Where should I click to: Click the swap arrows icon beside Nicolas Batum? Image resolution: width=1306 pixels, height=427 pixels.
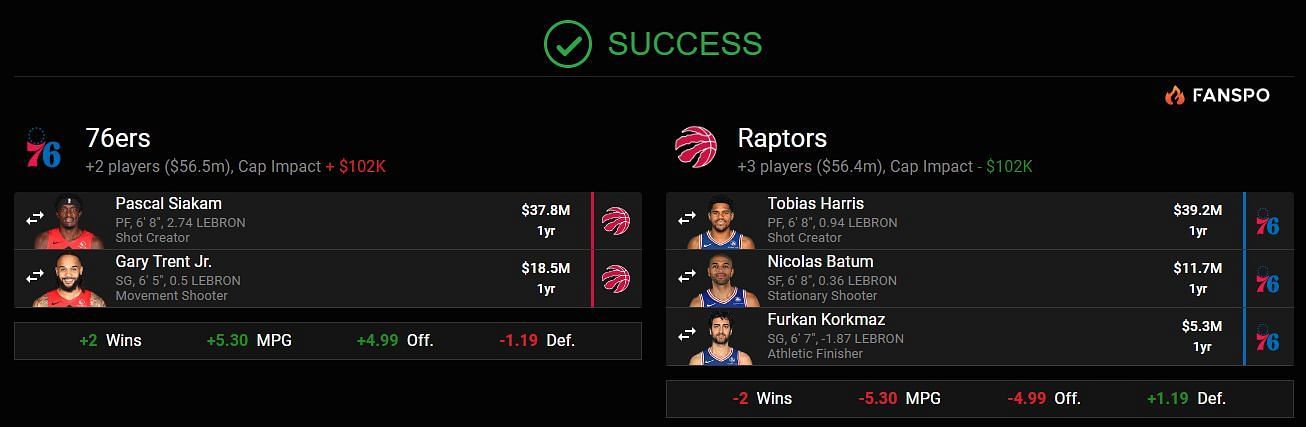pyautogui.click(x=687, y=277)
